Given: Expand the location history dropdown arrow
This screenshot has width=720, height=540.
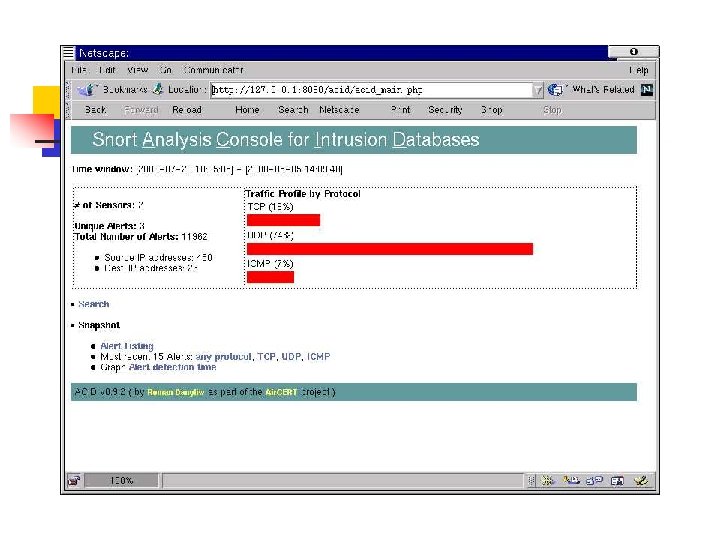Looking at the screenshot, I should pyautogui.click(x=538, y=90).
